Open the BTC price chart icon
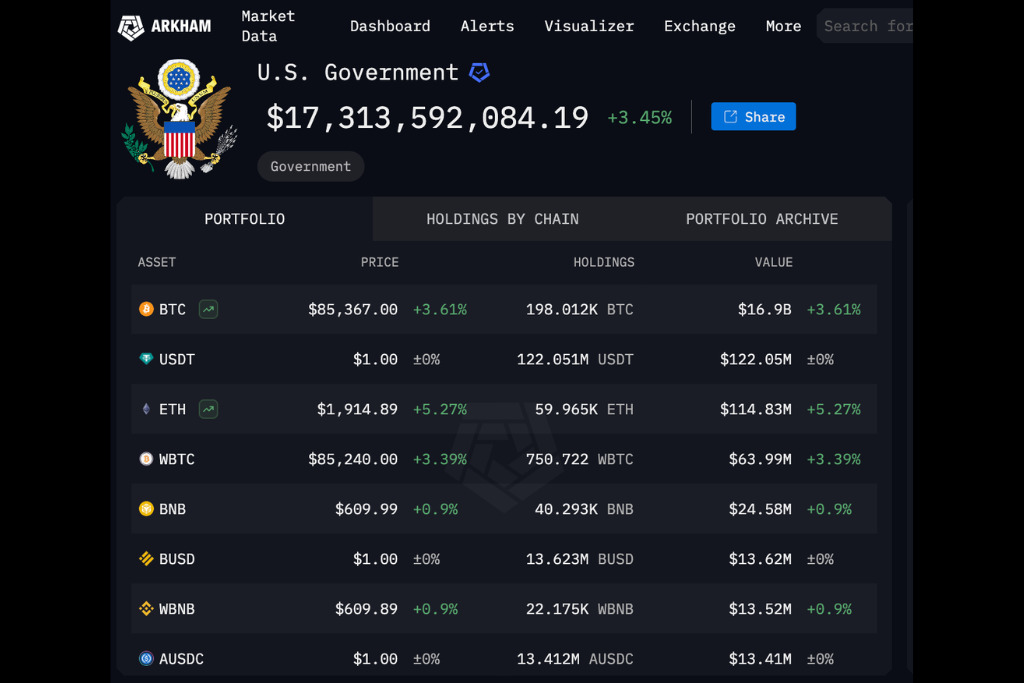The width and height of the screenshot is (1024, 683). tap(208, 309)
